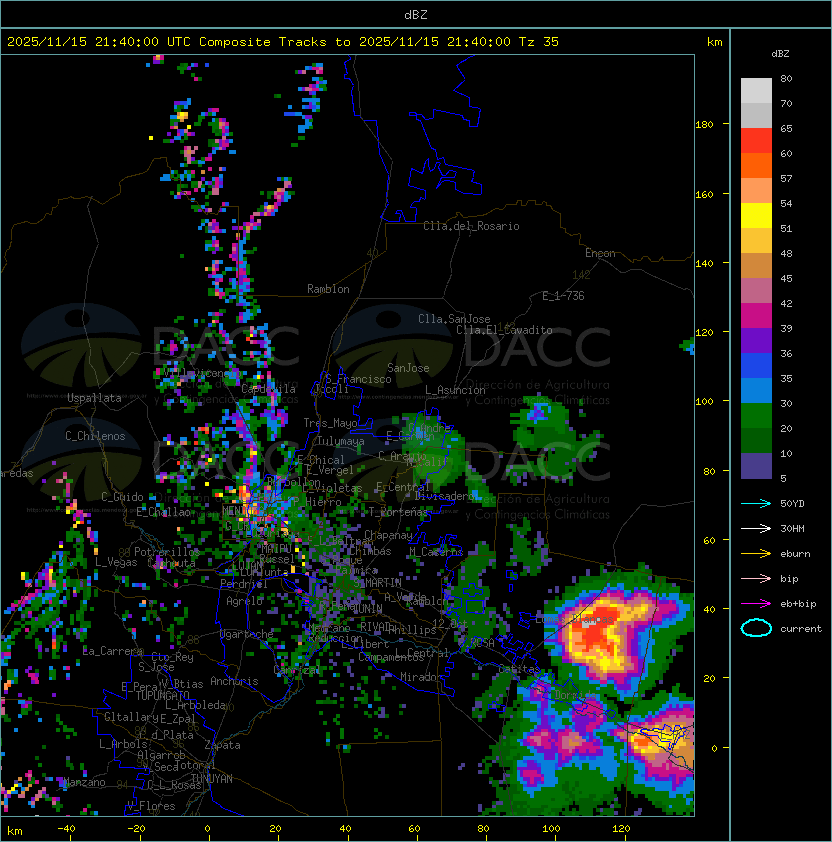Viewport: 832px width, 842px height.
Task: Click the 'S_Francisco' map label
Action: point(358,379)
